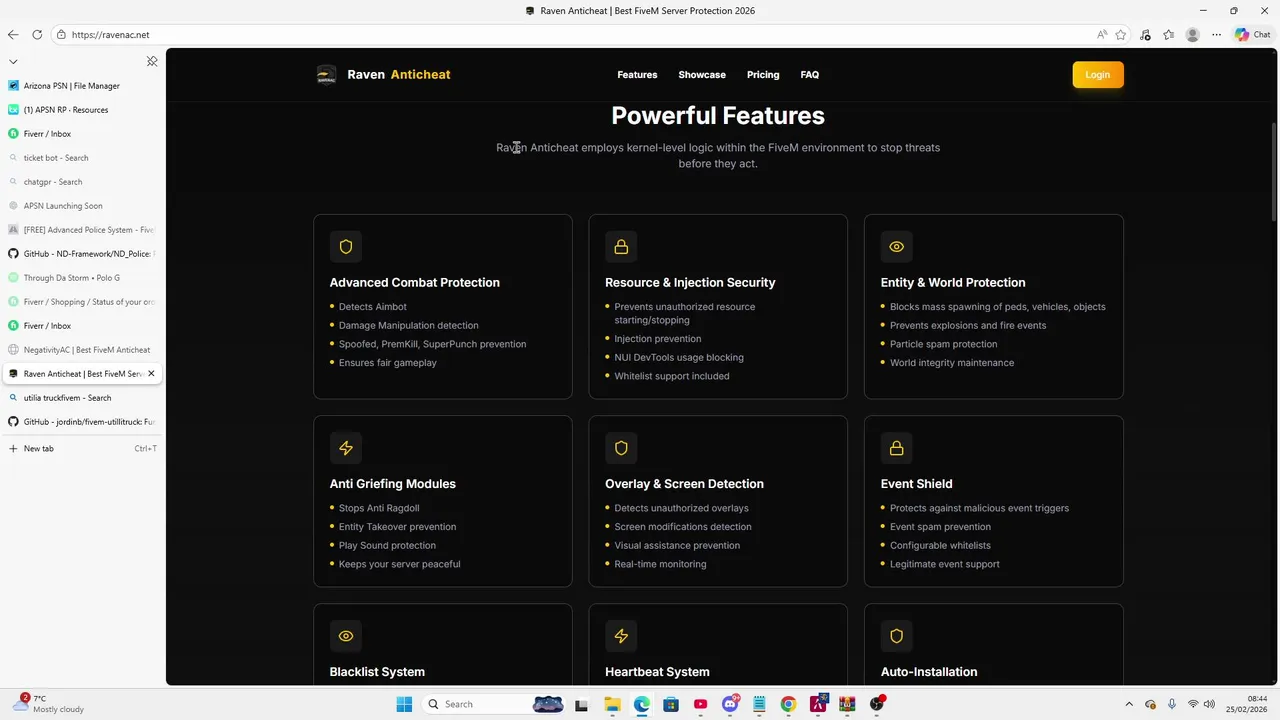The width and height of the screenshot is (1280, 720).
Task: Open the Wi-Fi network icon in tray
Action: pos(1193,704)
